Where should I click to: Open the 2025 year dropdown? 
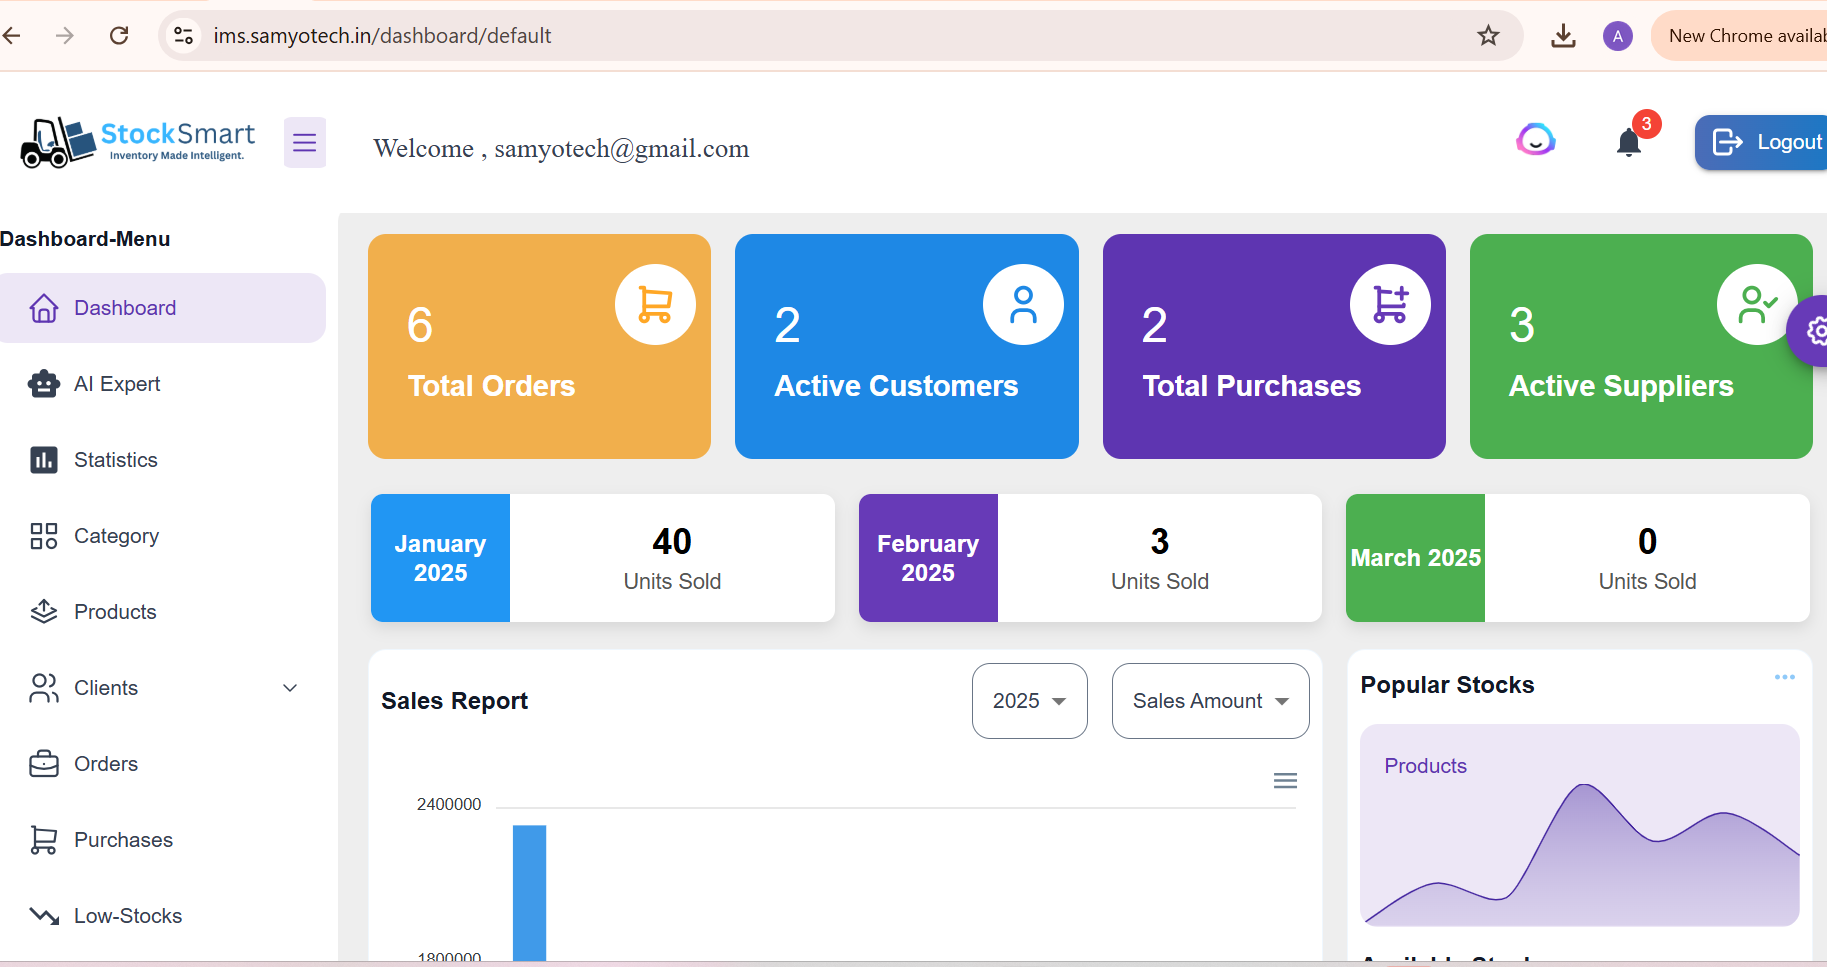[1029, 701]
